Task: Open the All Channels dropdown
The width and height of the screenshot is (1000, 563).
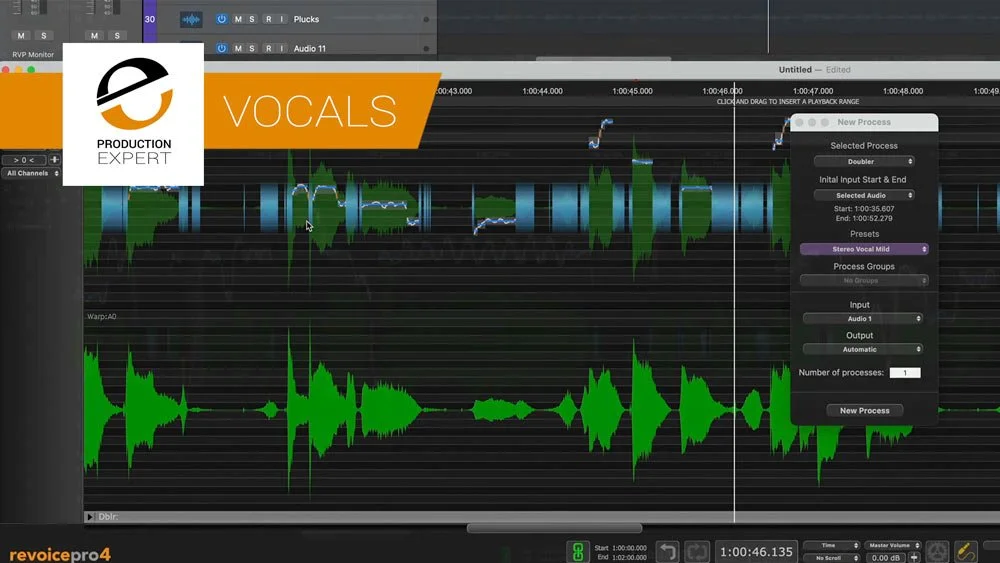Action: (x=31, y=173)
